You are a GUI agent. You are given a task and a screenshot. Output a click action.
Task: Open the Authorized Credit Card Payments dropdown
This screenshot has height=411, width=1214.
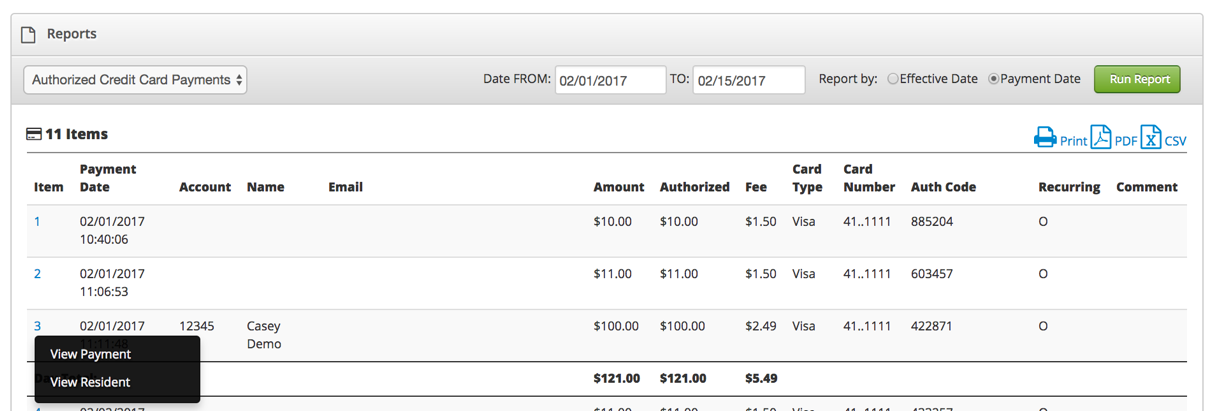point(136,80)
